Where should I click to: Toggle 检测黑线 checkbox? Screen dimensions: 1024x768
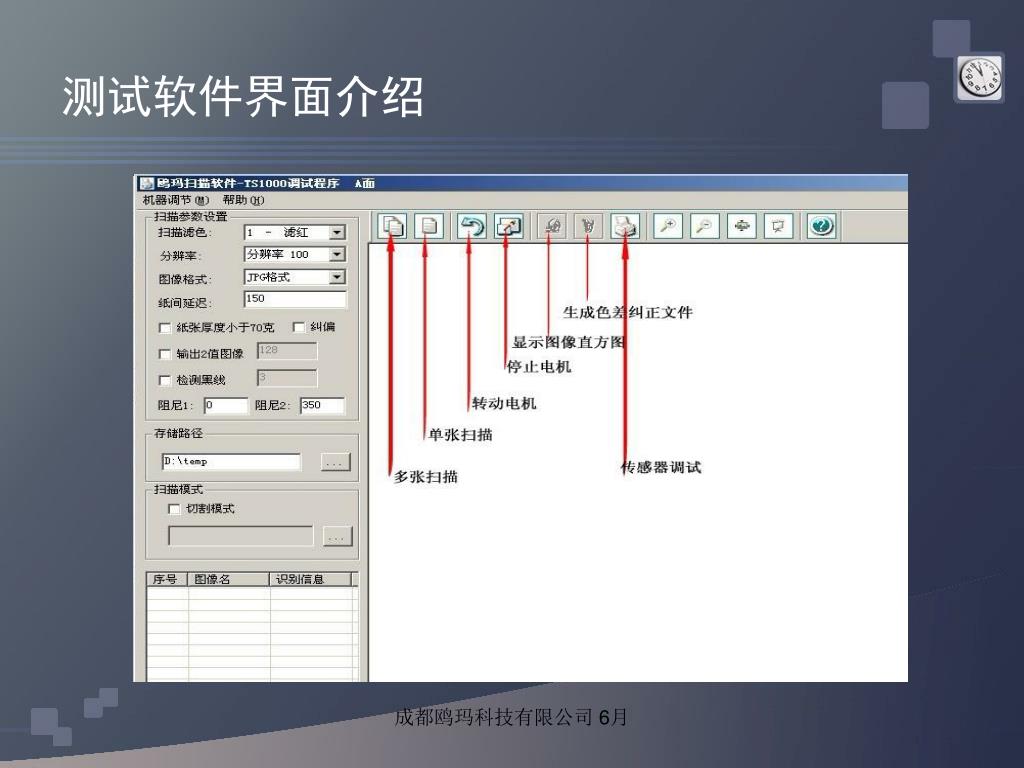[165, 380]
